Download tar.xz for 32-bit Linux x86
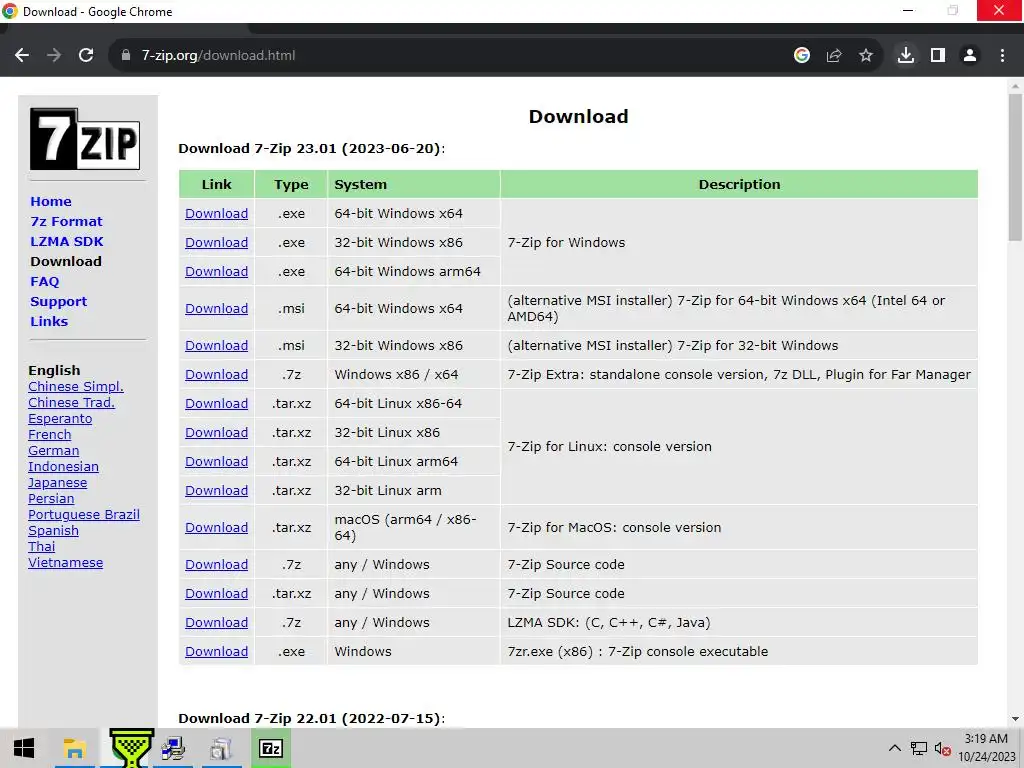The height and width of the screenshot is (768, 1024). [x=216, y=432]
